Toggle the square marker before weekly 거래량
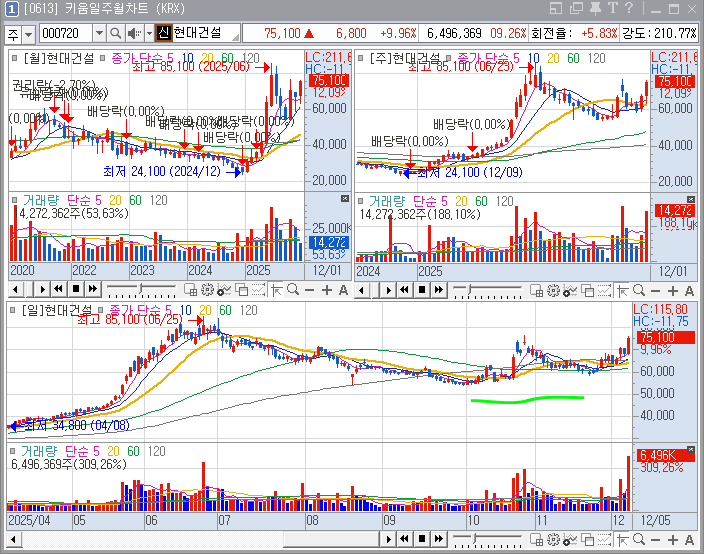The height and width of the screenshot is (554, 704). tap(361, 201)
